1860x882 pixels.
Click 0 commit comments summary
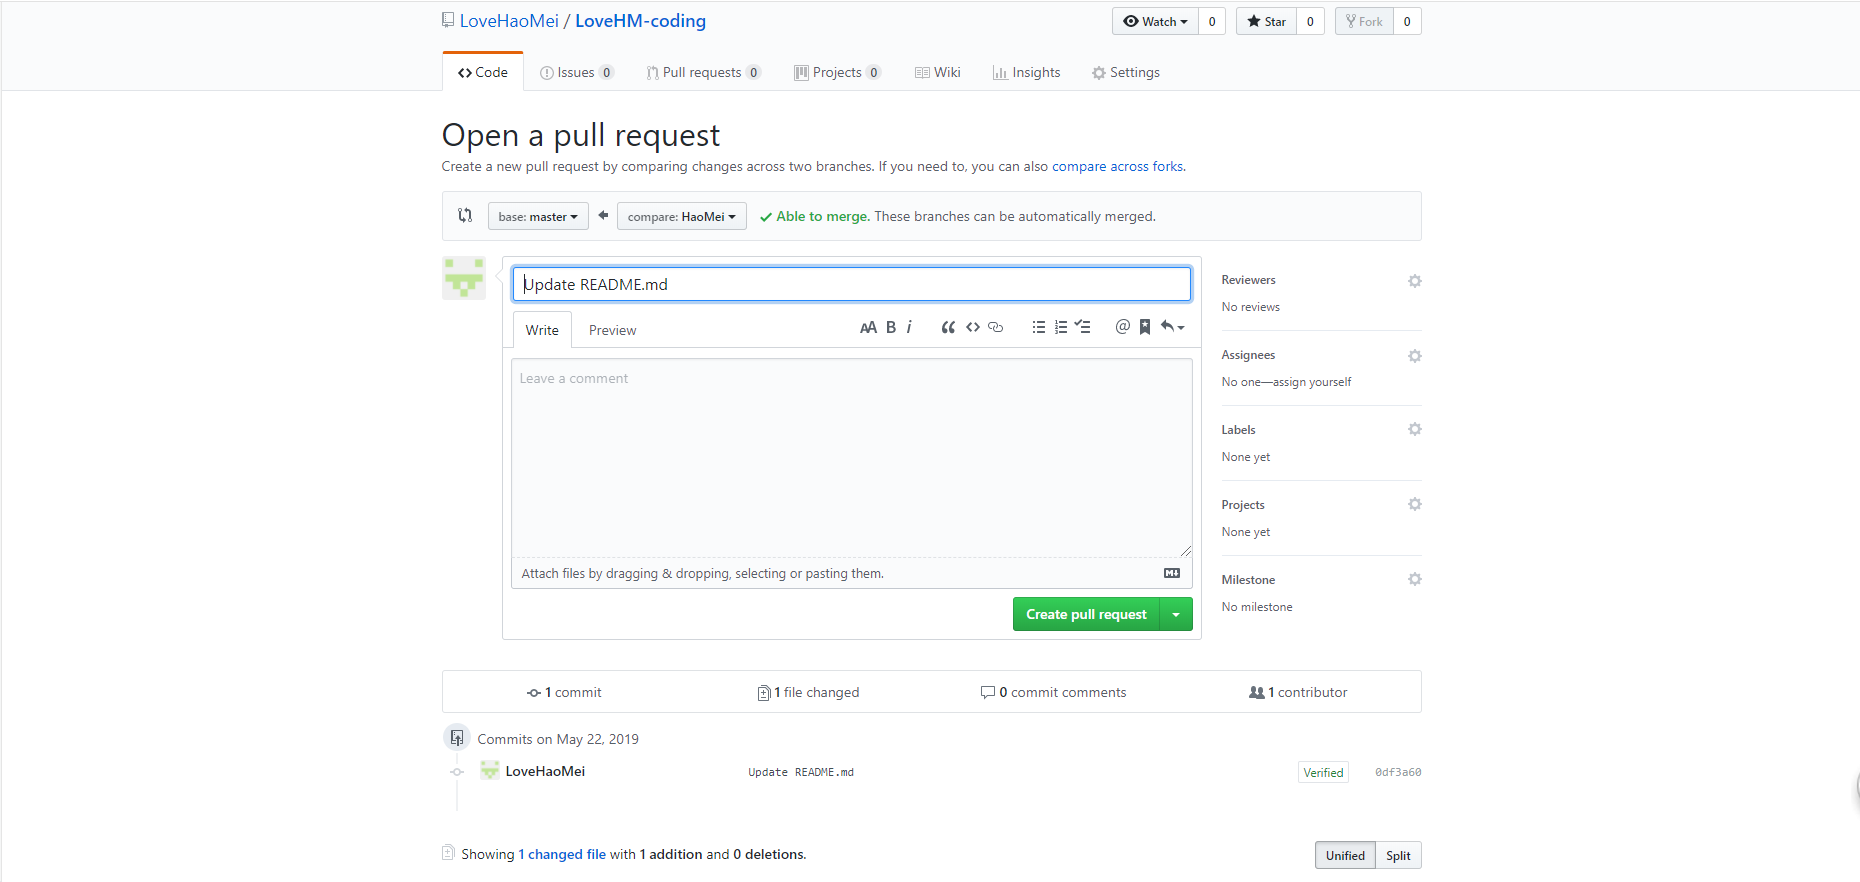pyautogui.click(x=1053, y=692)
